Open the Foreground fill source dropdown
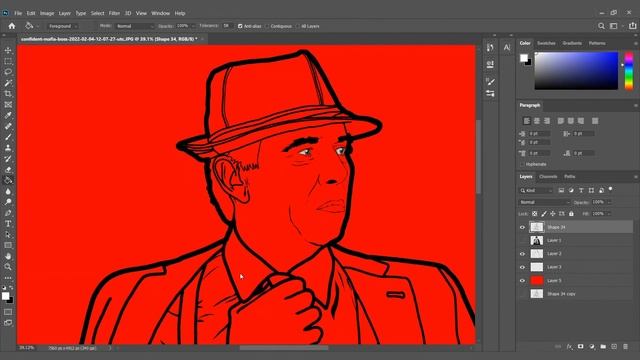Screen dimensions: 640x360 (62, 26)
